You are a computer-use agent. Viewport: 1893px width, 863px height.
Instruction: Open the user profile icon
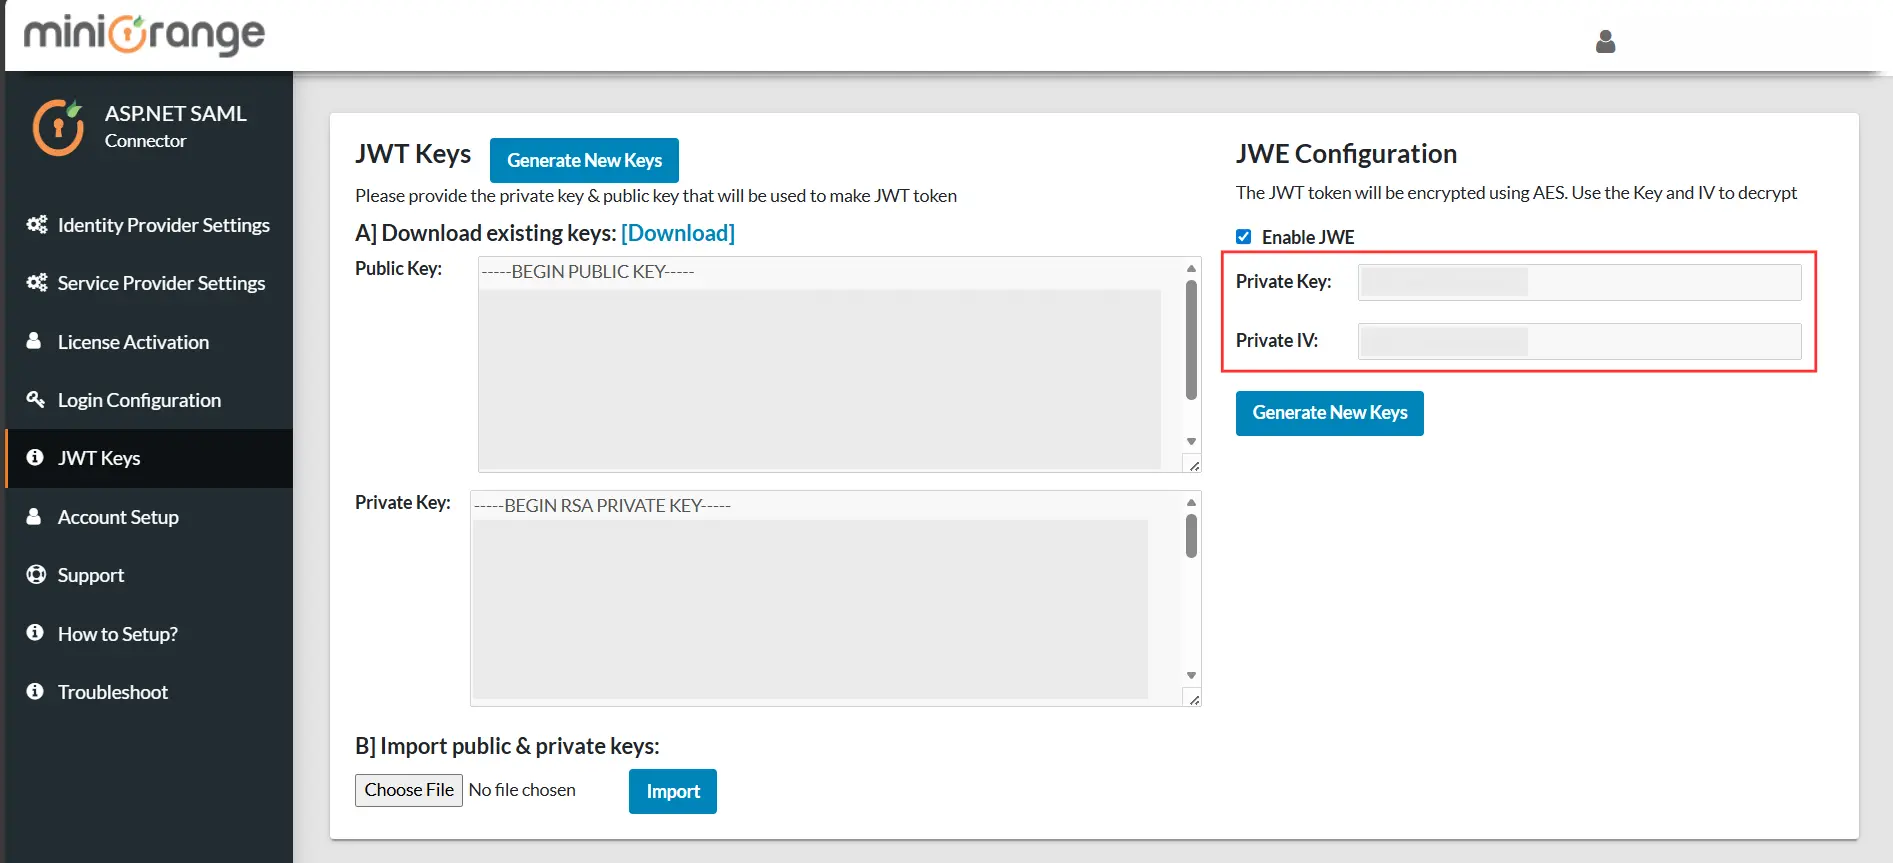1605,41
